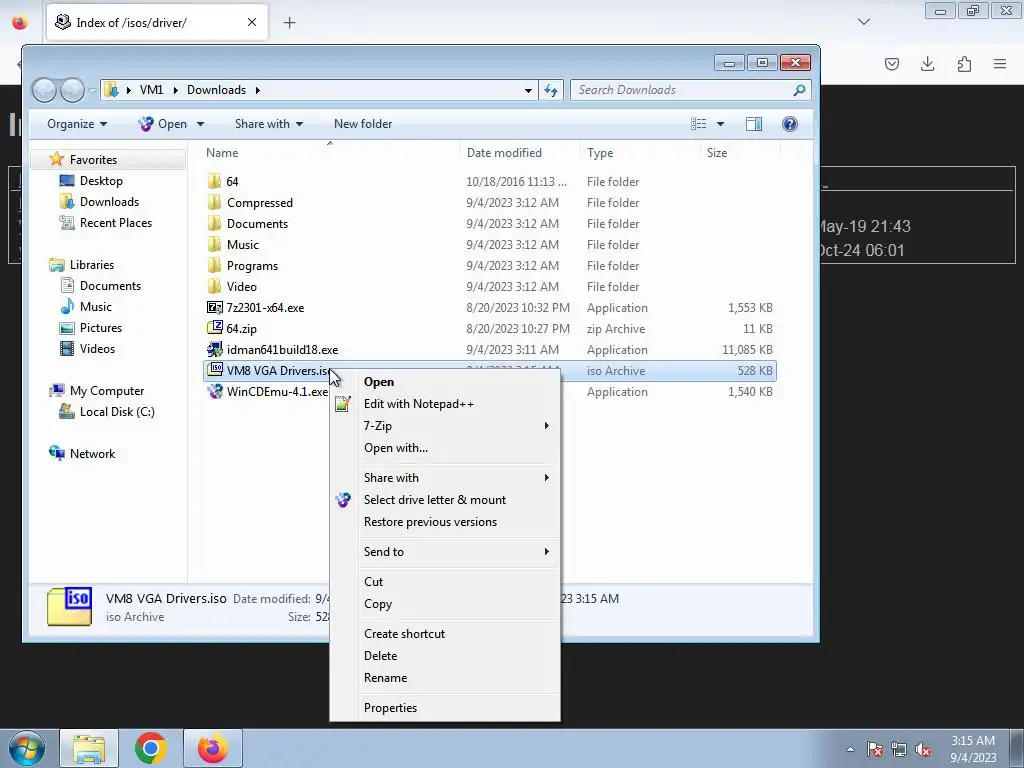Click the New folder button
The width and height of the screenshot is (1024, 768).
tap(363, 124)
